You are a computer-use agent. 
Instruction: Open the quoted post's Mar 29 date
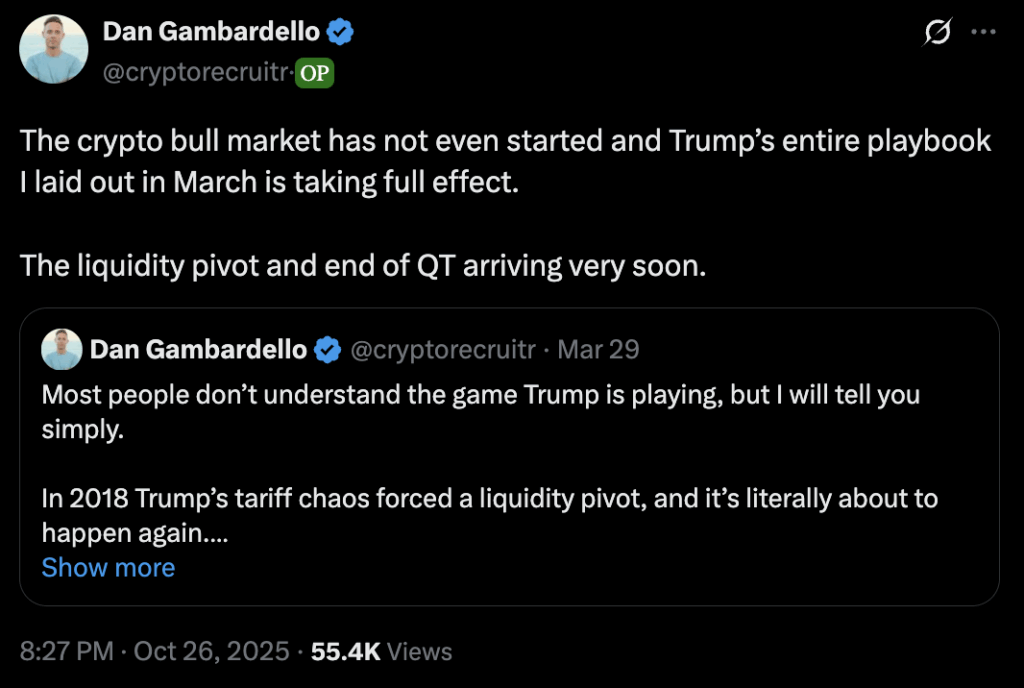click(x=598, y=349)
